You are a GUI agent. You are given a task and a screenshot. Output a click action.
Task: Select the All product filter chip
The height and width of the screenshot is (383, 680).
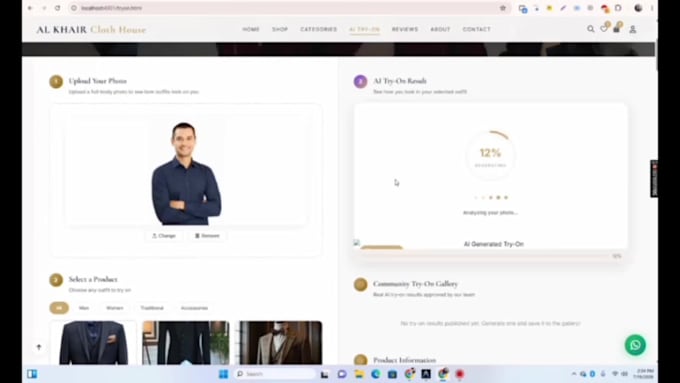point(59,308)
